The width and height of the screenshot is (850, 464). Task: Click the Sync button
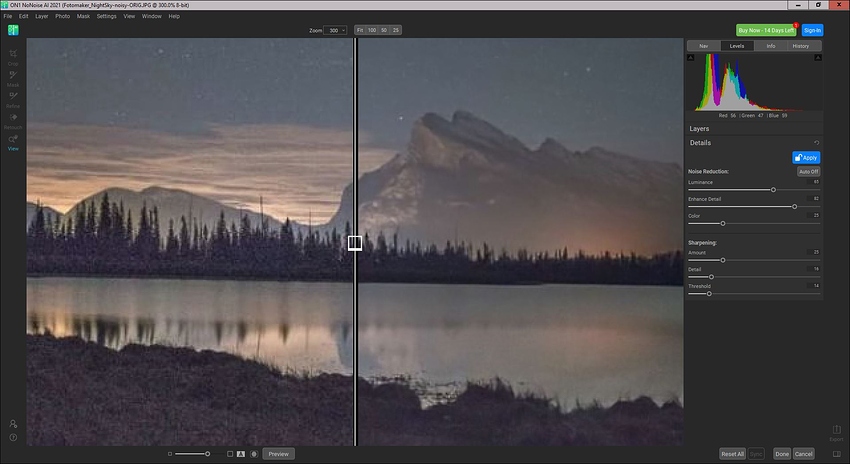[756, 454]
